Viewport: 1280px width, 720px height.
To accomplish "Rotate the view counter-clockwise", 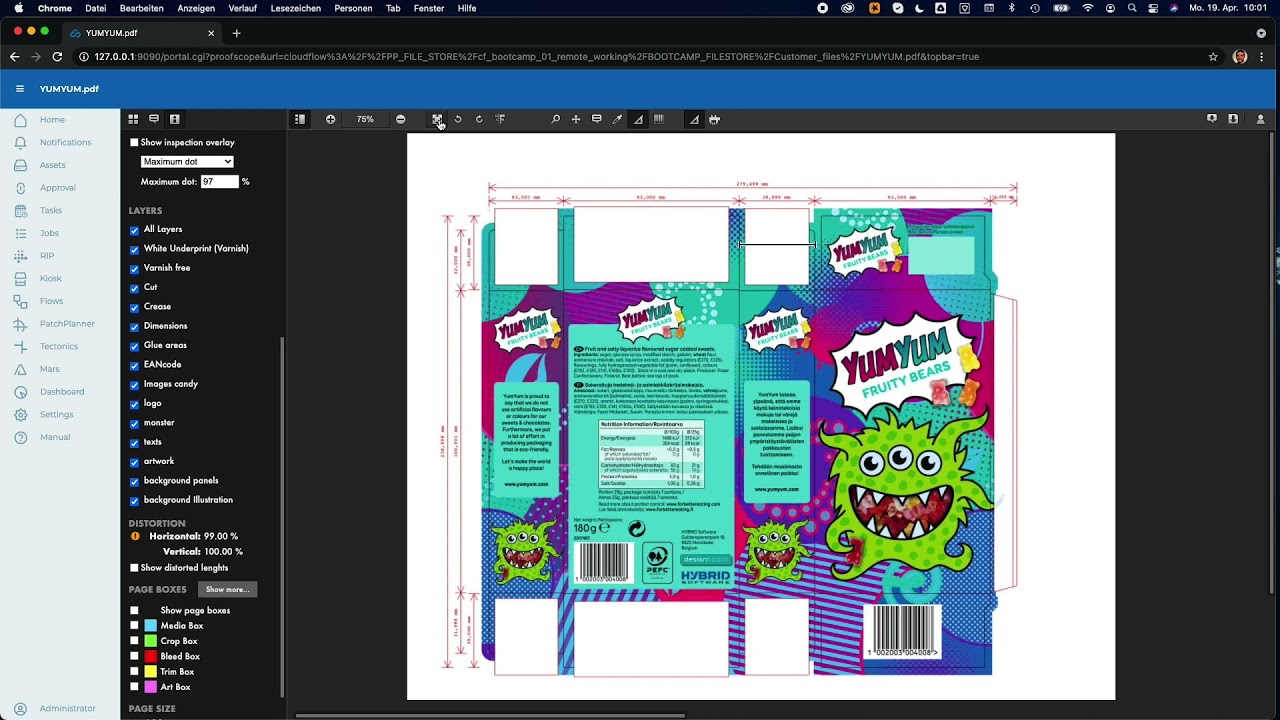I will point(458,119).
